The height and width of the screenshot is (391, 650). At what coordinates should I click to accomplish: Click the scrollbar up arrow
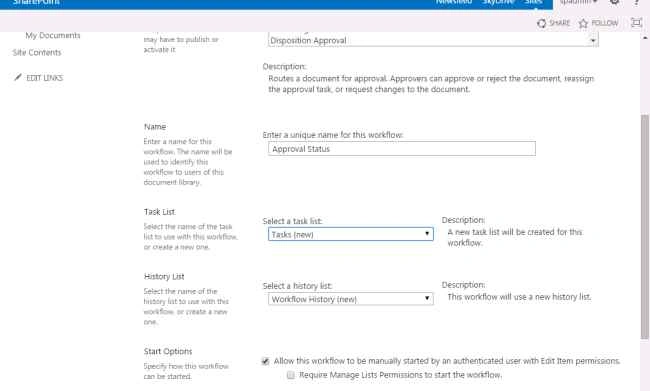pyautogui.click(x=645, y=38)
